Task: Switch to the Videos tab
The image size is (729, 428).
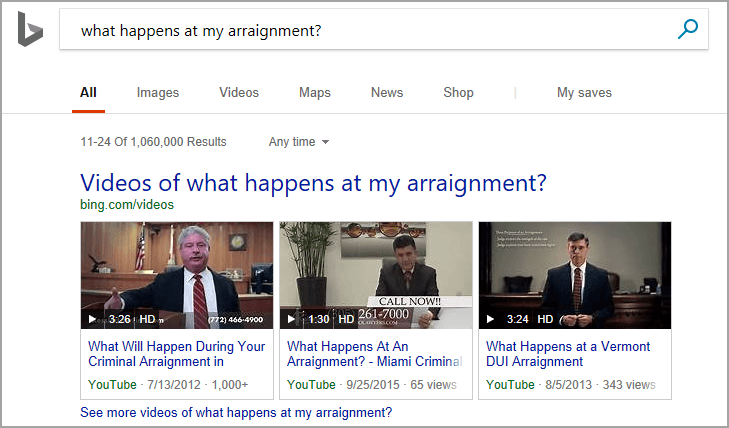Action: click(x=239, y=92)
